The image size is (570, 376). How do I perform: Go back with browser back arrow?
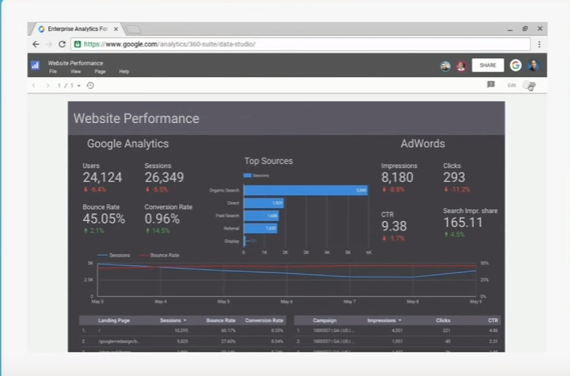(36, 44)
